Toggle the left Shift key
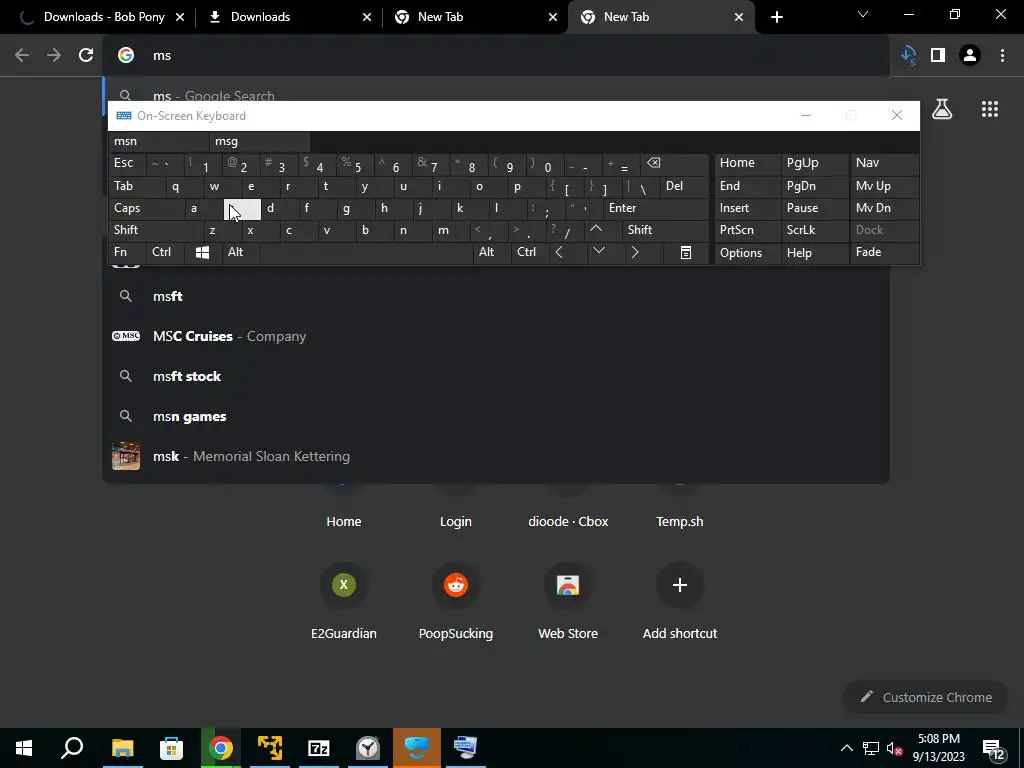This screenshot has width=1024, height=768. [155, 230]
